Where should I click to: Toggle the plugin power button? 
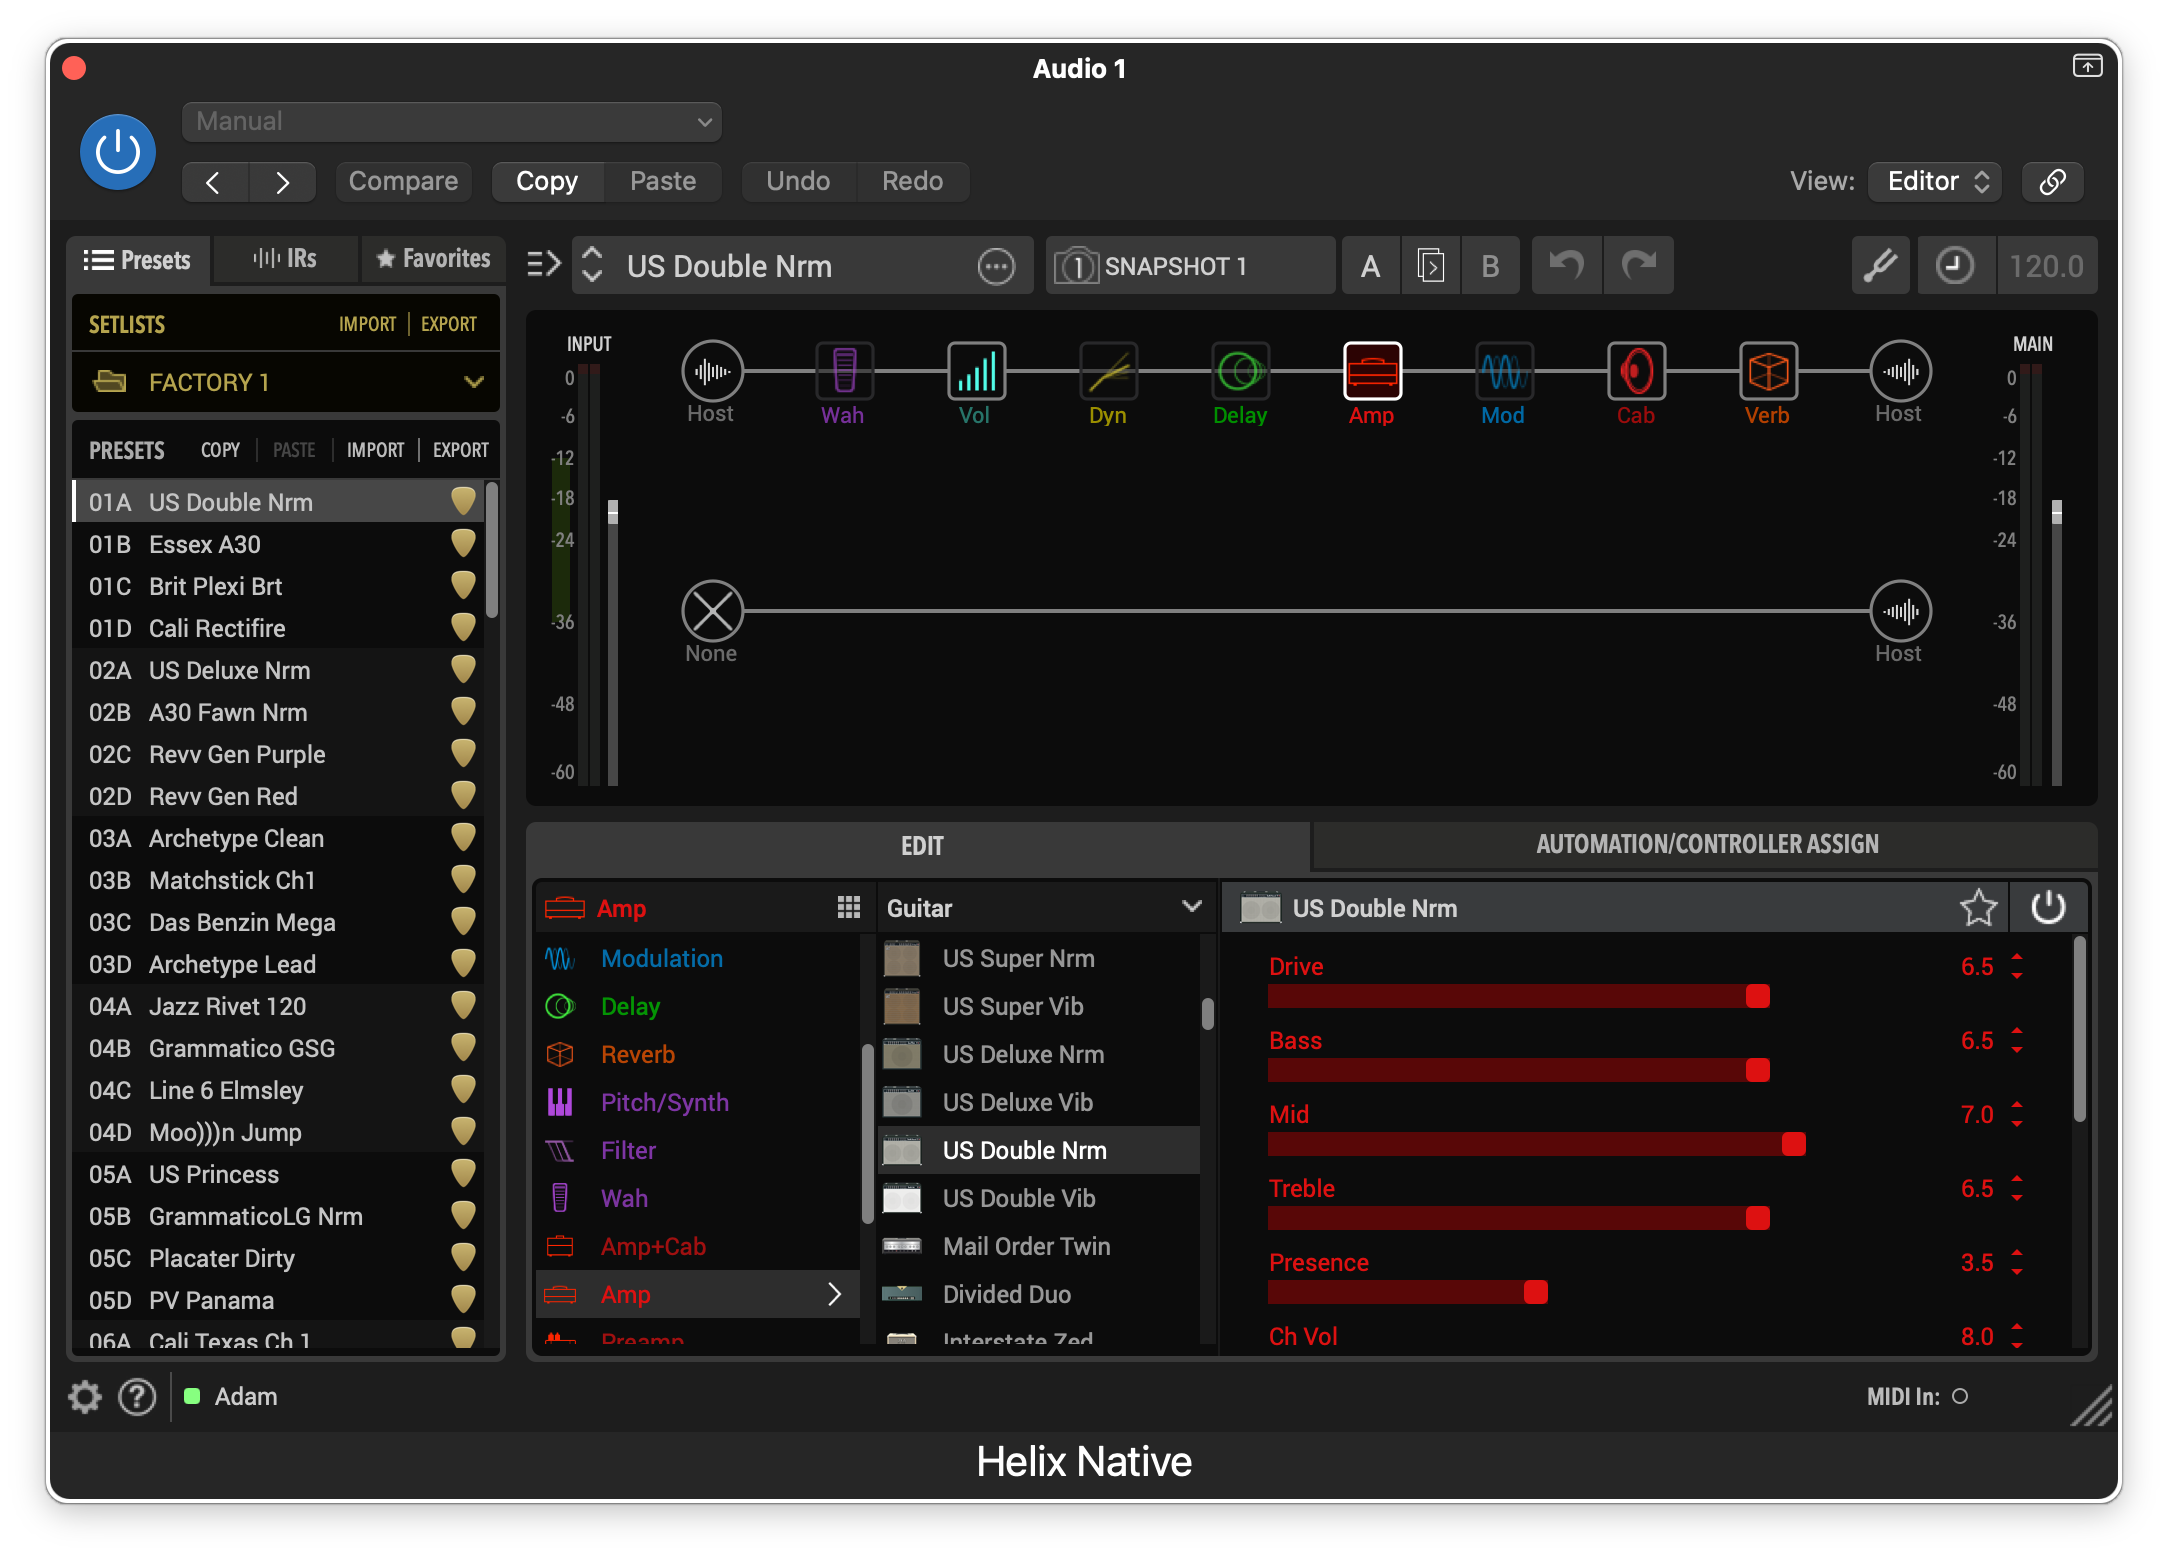(118, 152)
